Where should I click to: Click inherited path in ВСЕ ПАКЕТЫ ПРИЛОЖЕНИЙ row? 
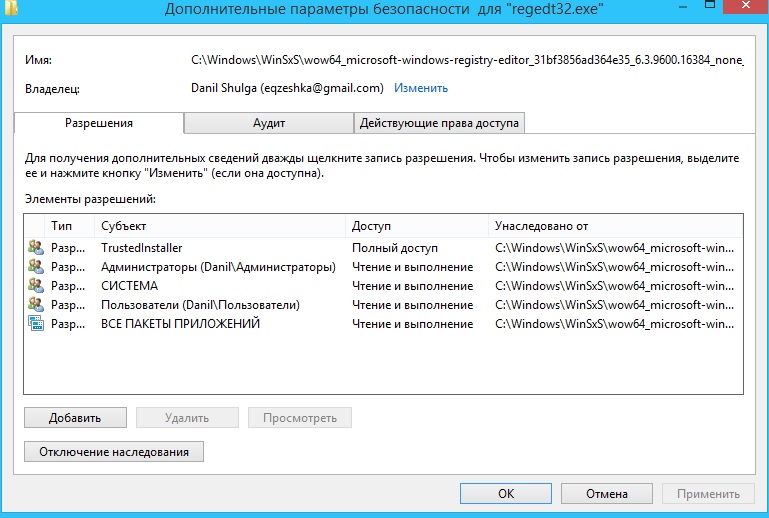click(x=615, y=324)
